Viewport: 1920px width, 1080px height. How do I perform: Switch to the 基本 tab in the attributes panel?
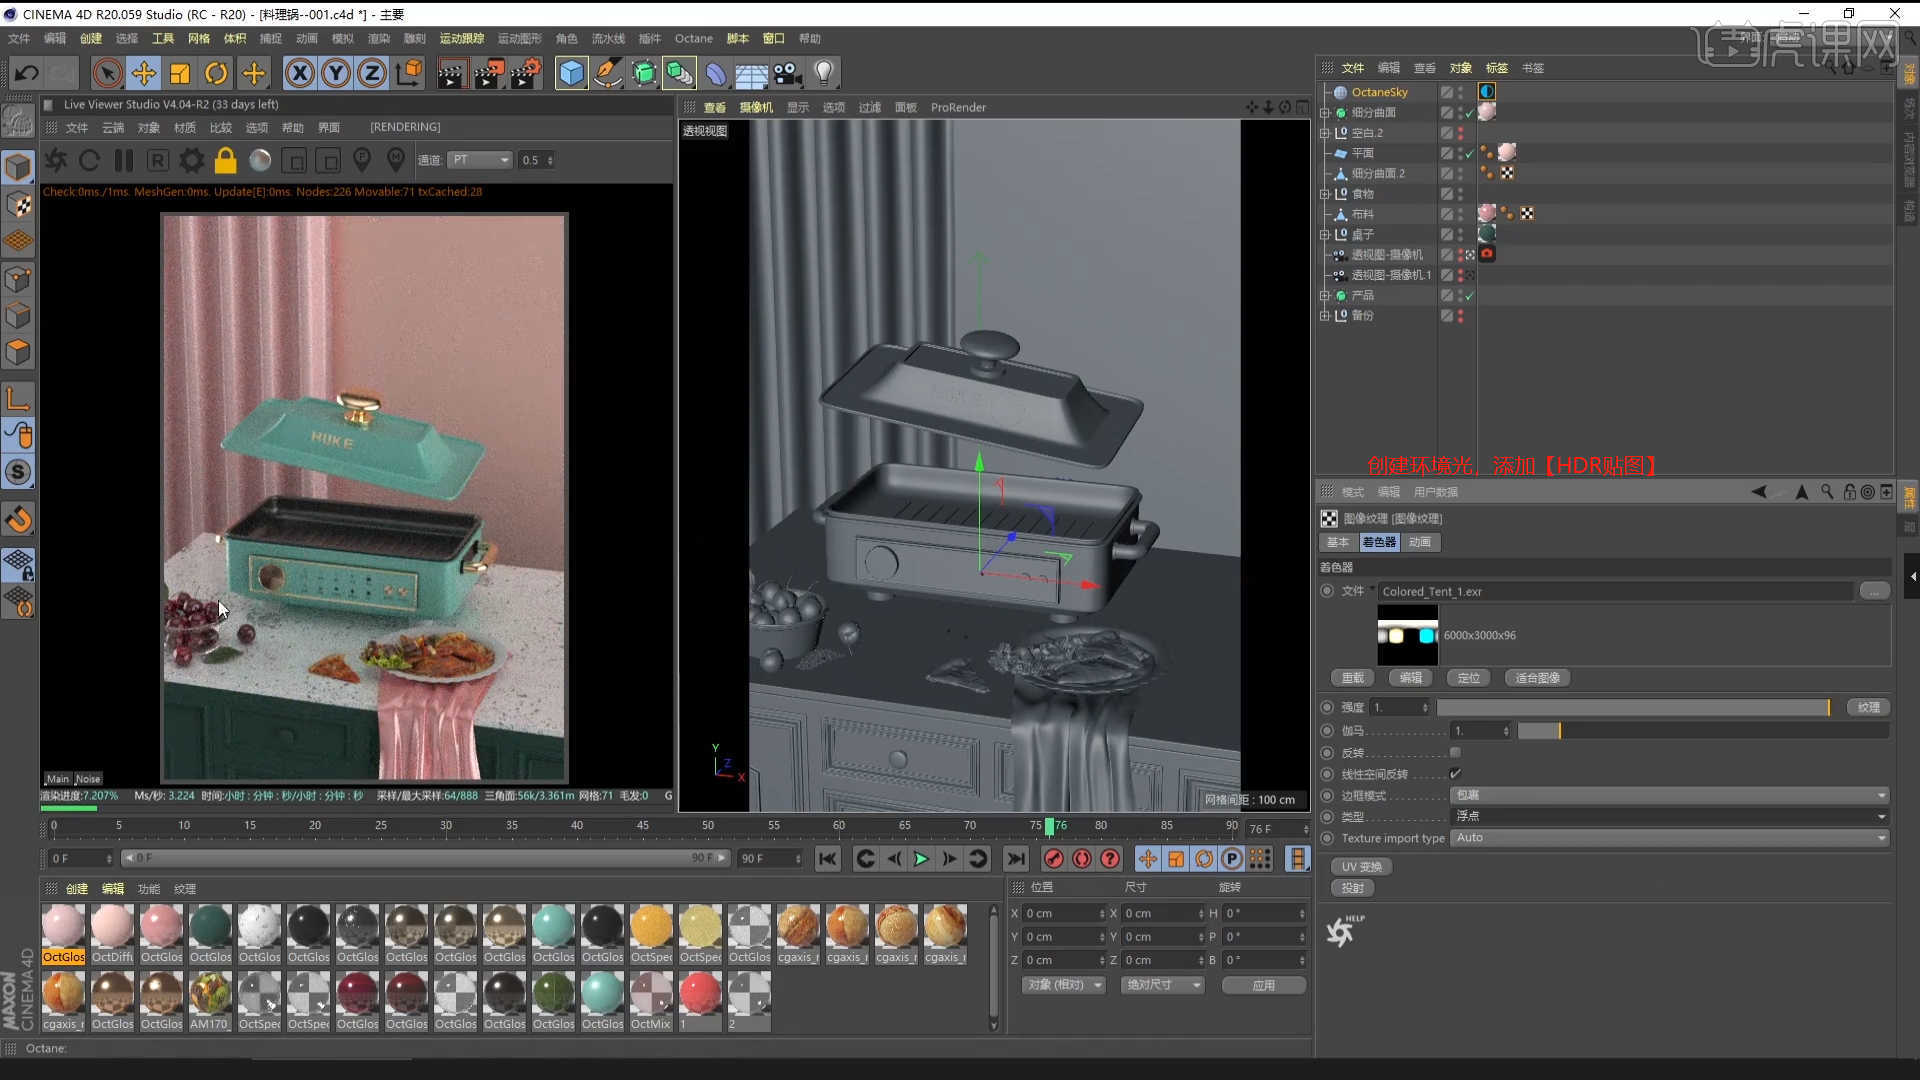(1337, 541)
